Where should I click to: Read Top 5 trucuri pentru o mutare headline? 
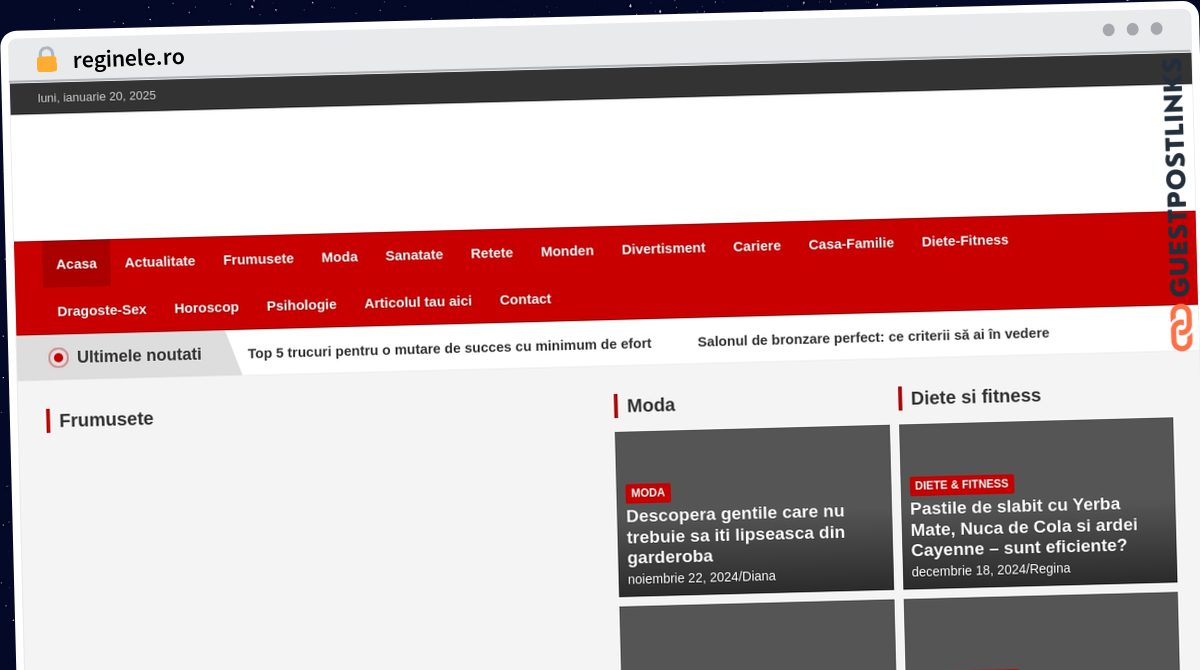(x=449, y=345)
